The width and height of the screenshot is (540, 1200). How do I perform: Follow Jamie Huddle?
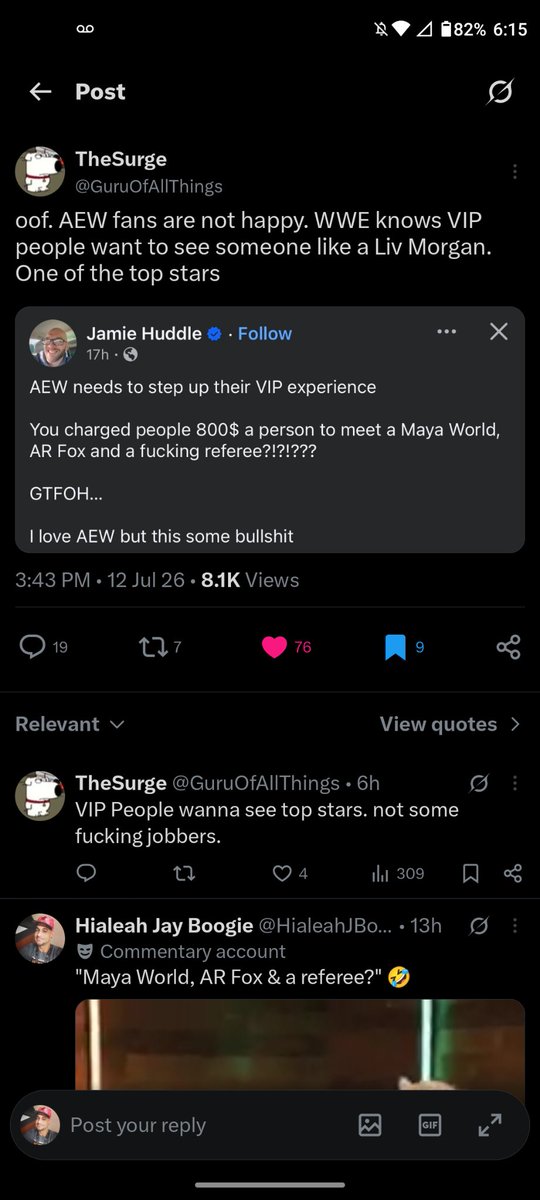[265, 333]
